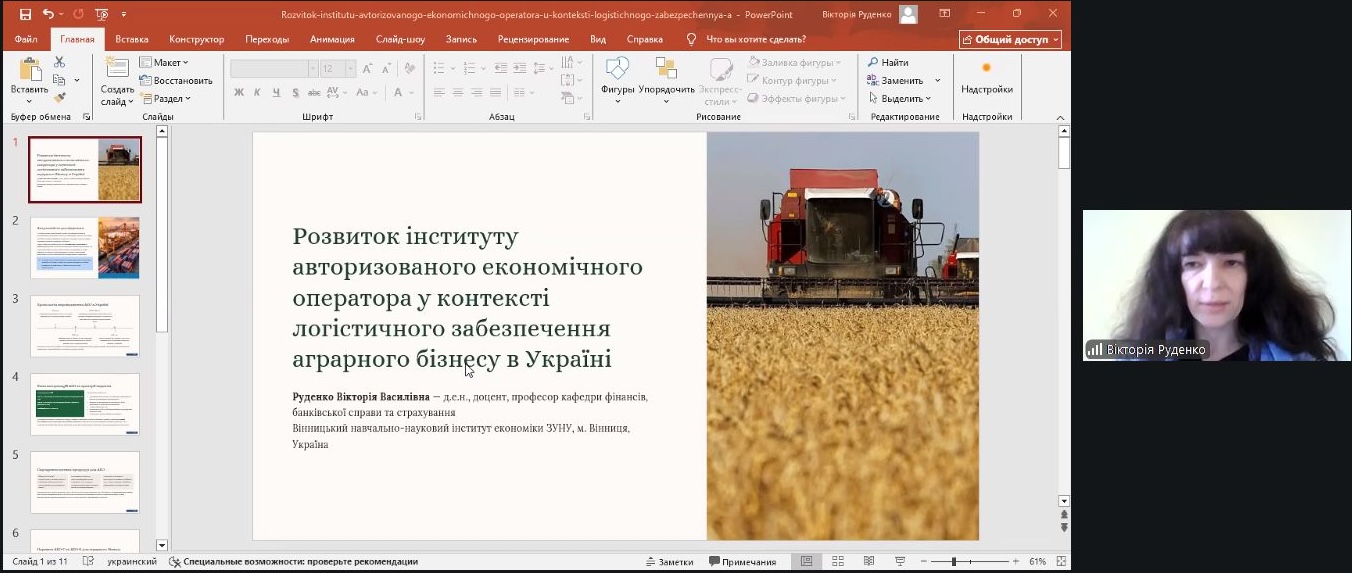The height and width of the screenshot is (573, 1352).
Task: Click the Cut scissors icon
Action: [x=59, y=62]
